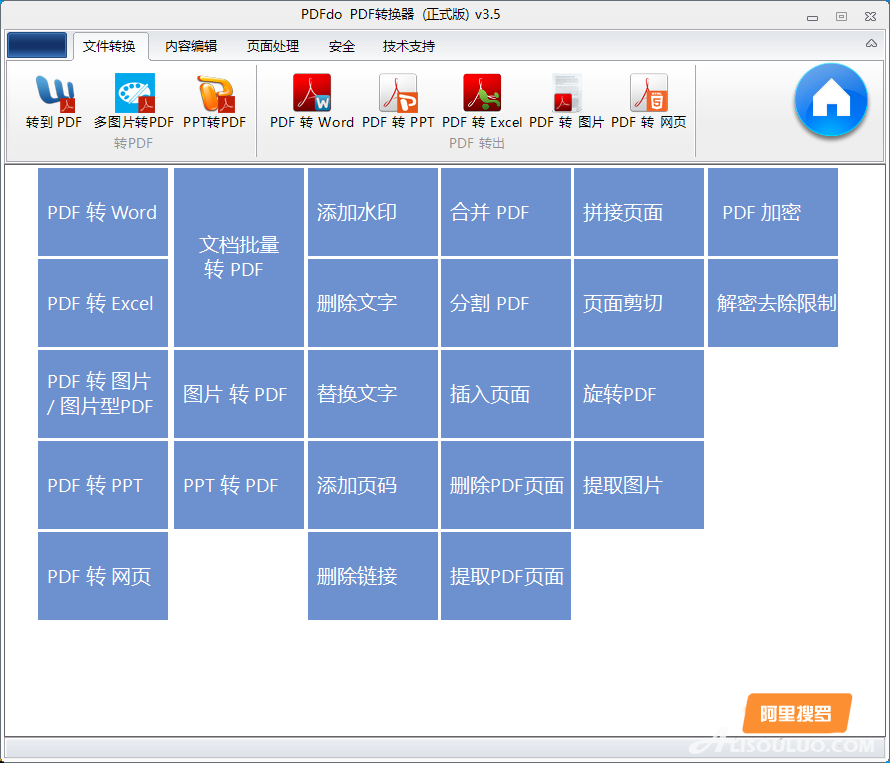Open PDF 转 Excel from the ribbon
This screenshot has height=763, width=890.
(x=482, y=101)
